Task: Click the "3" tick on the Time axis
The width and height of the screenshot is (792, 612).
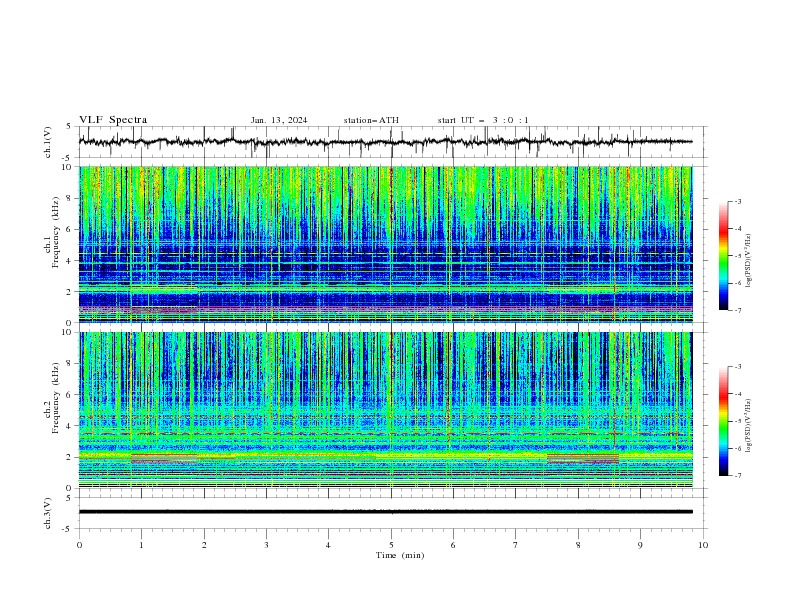Action: point(266,545)
